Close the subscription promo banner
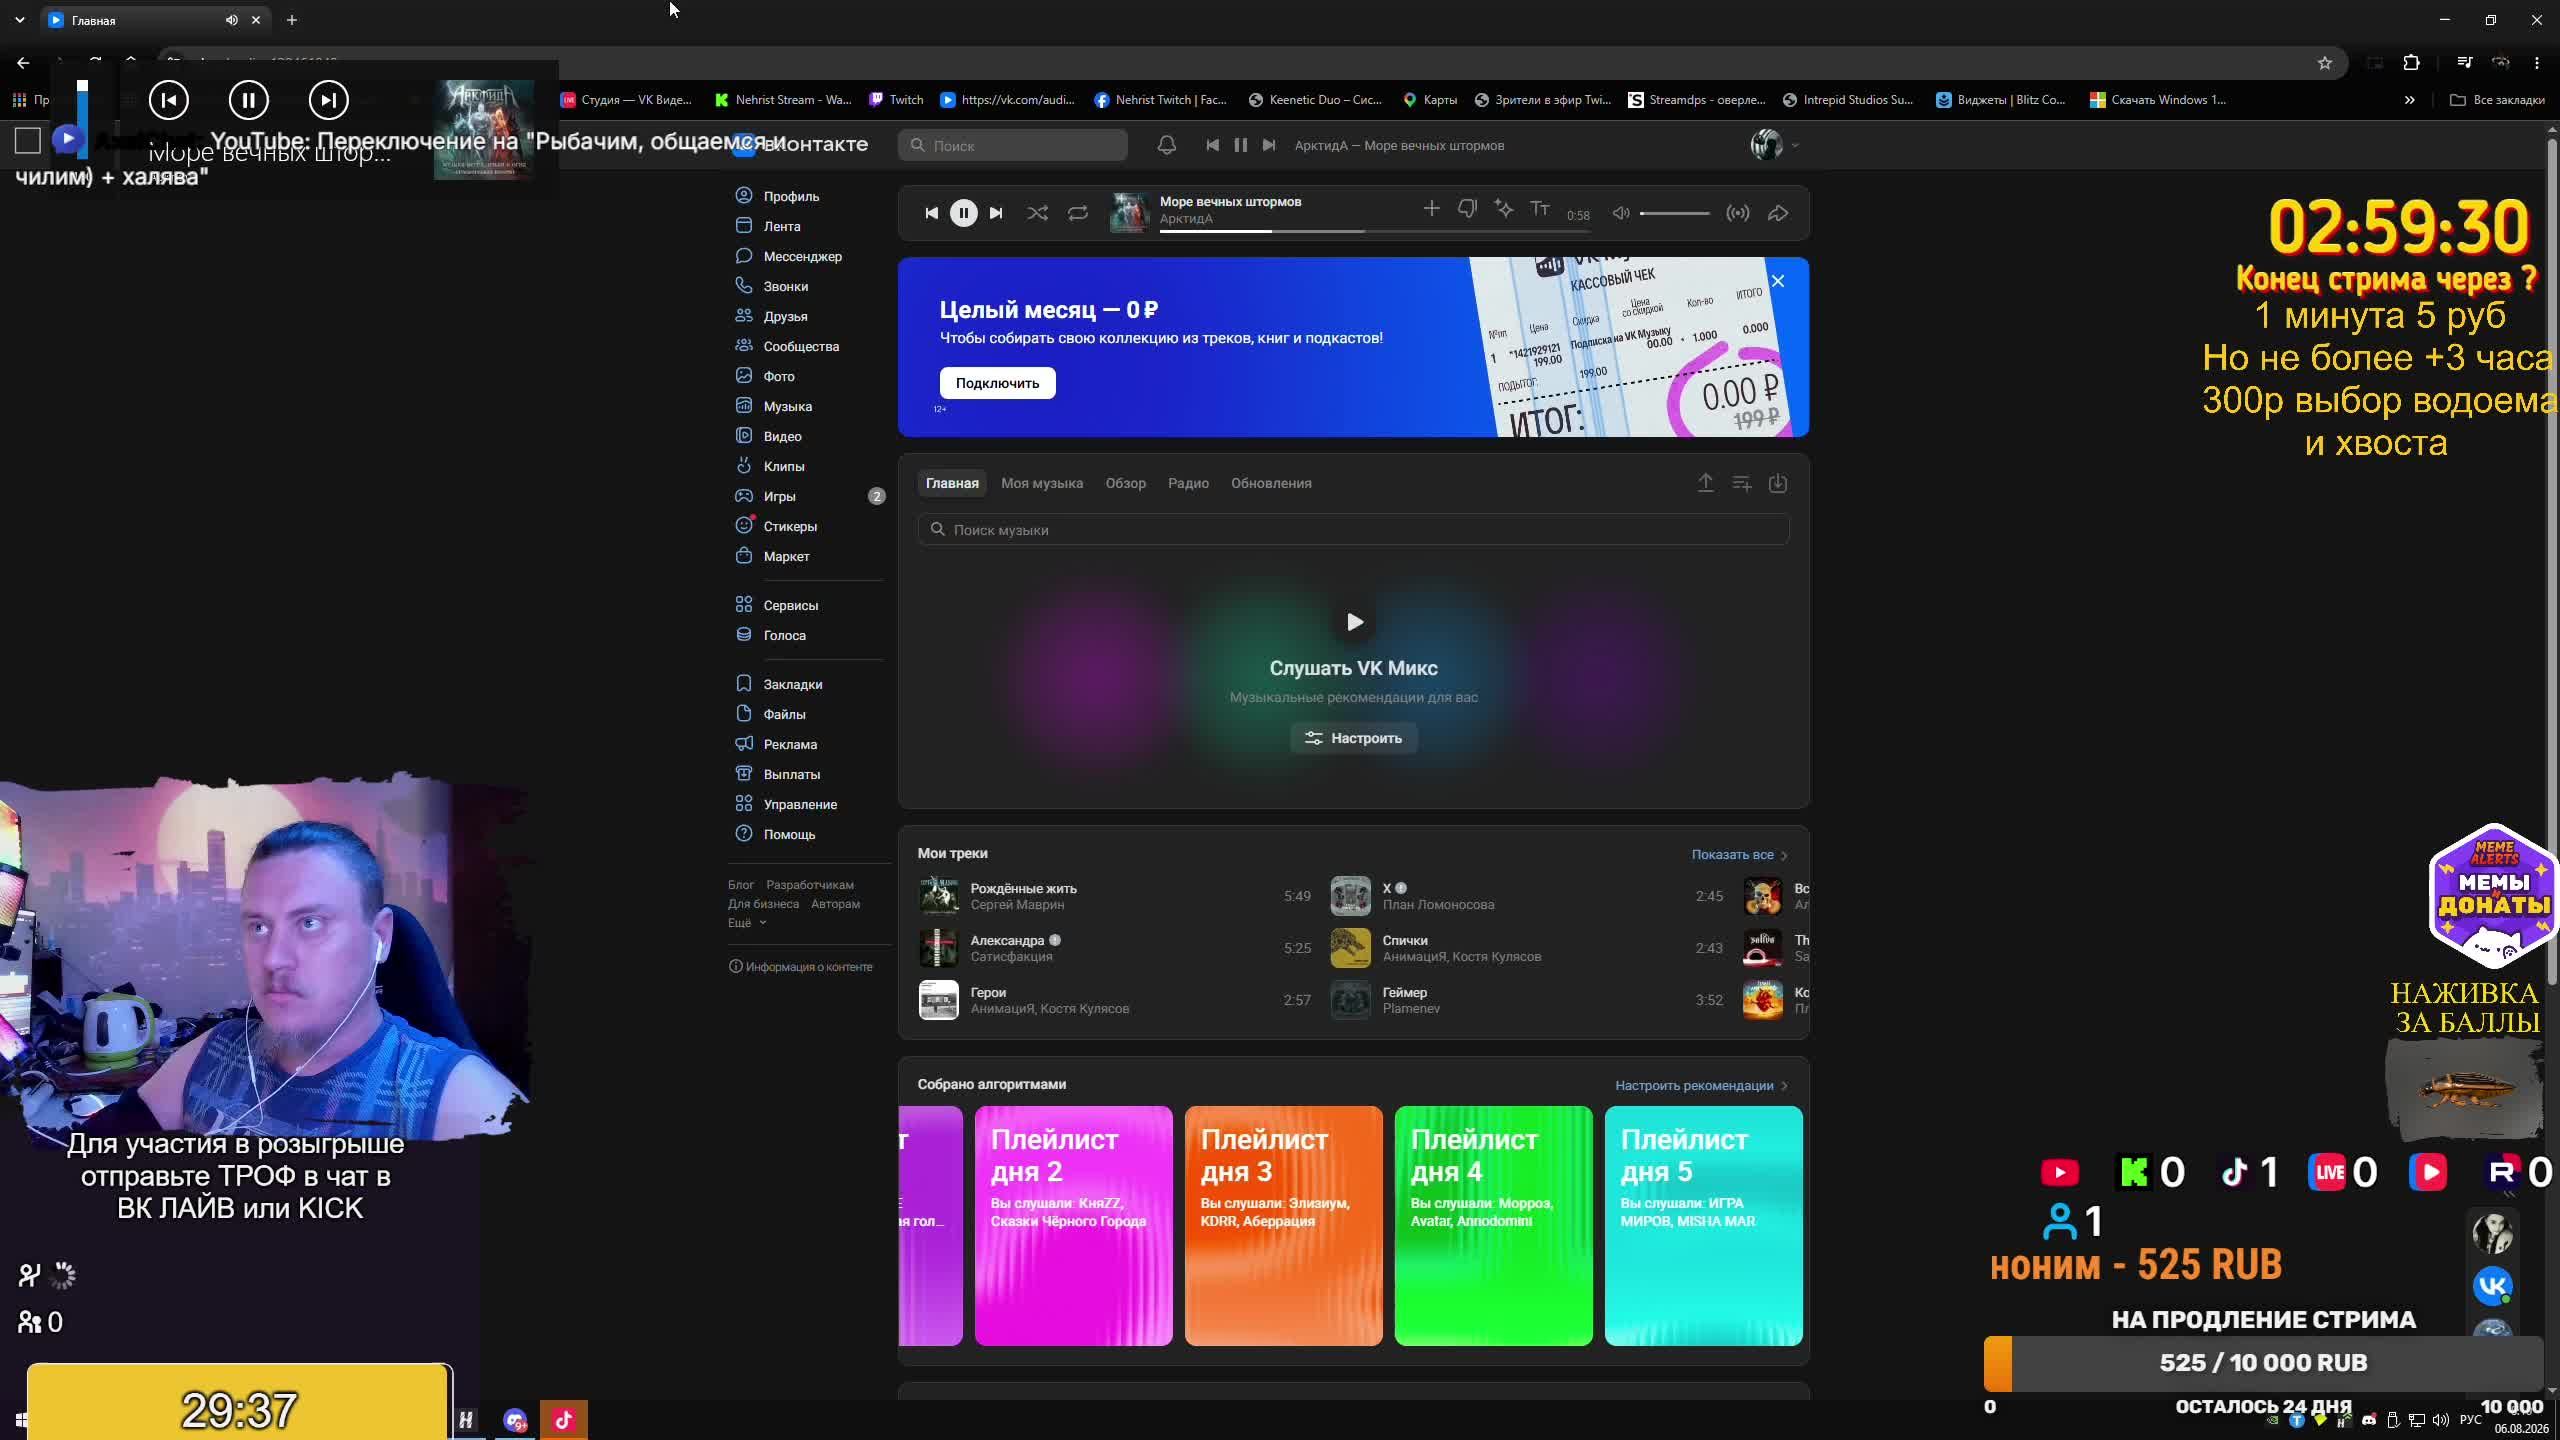Screen dimensions: 2560x1440 [x=1778, y=281]
